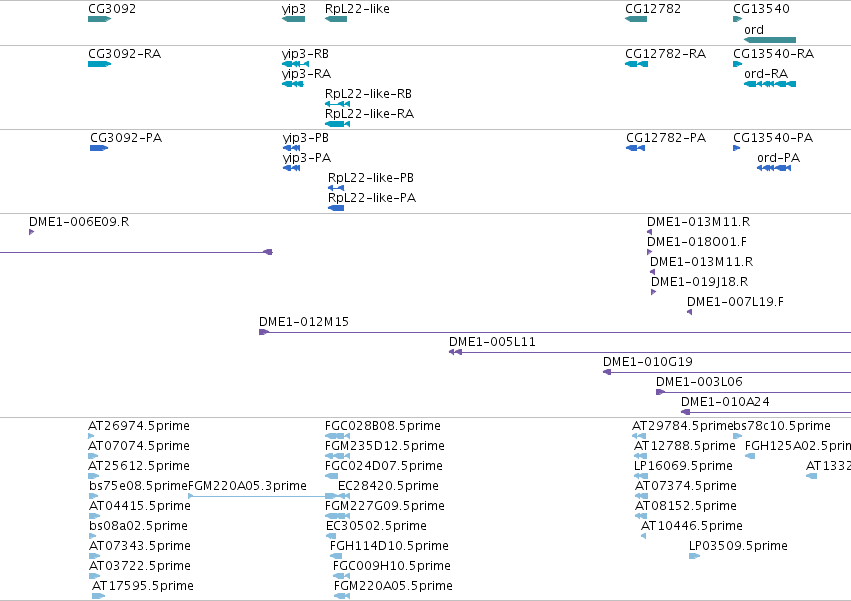Viewport: 851px width, 601px height.
Task: Click the DME1-010A24 label
Action: coord(725,402)
